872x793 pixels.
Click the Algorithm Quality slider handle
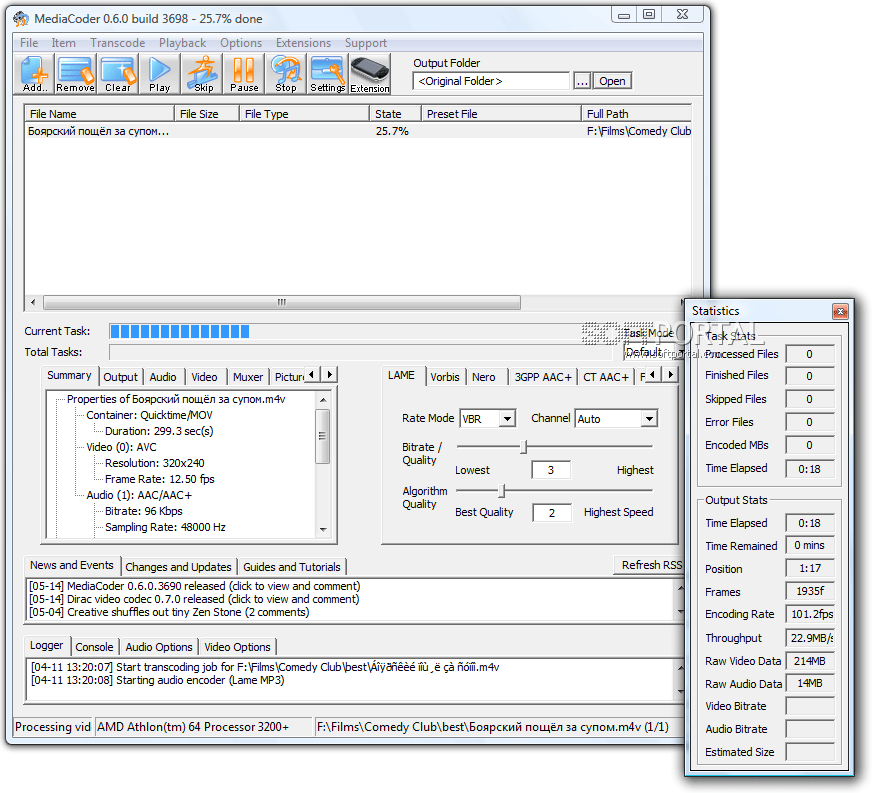(x=502, y=490)
